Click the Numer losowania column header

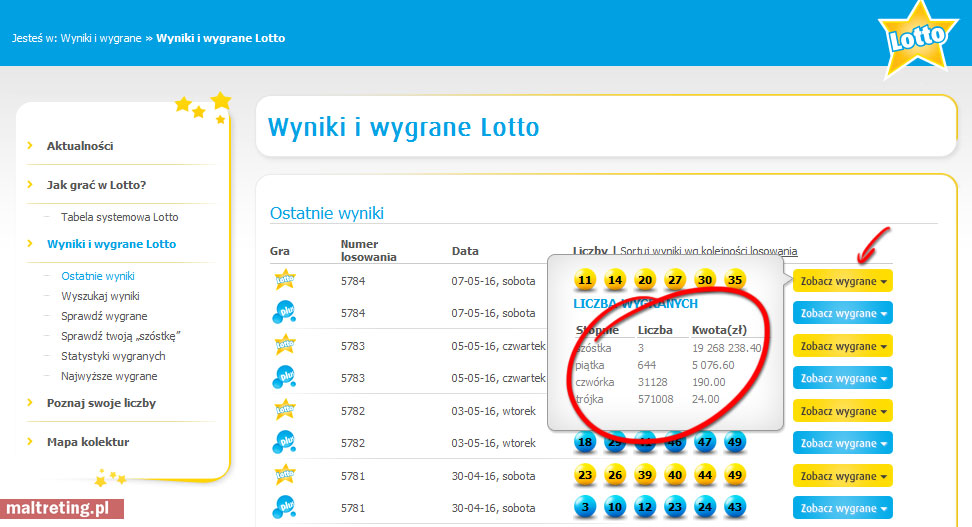368,250
